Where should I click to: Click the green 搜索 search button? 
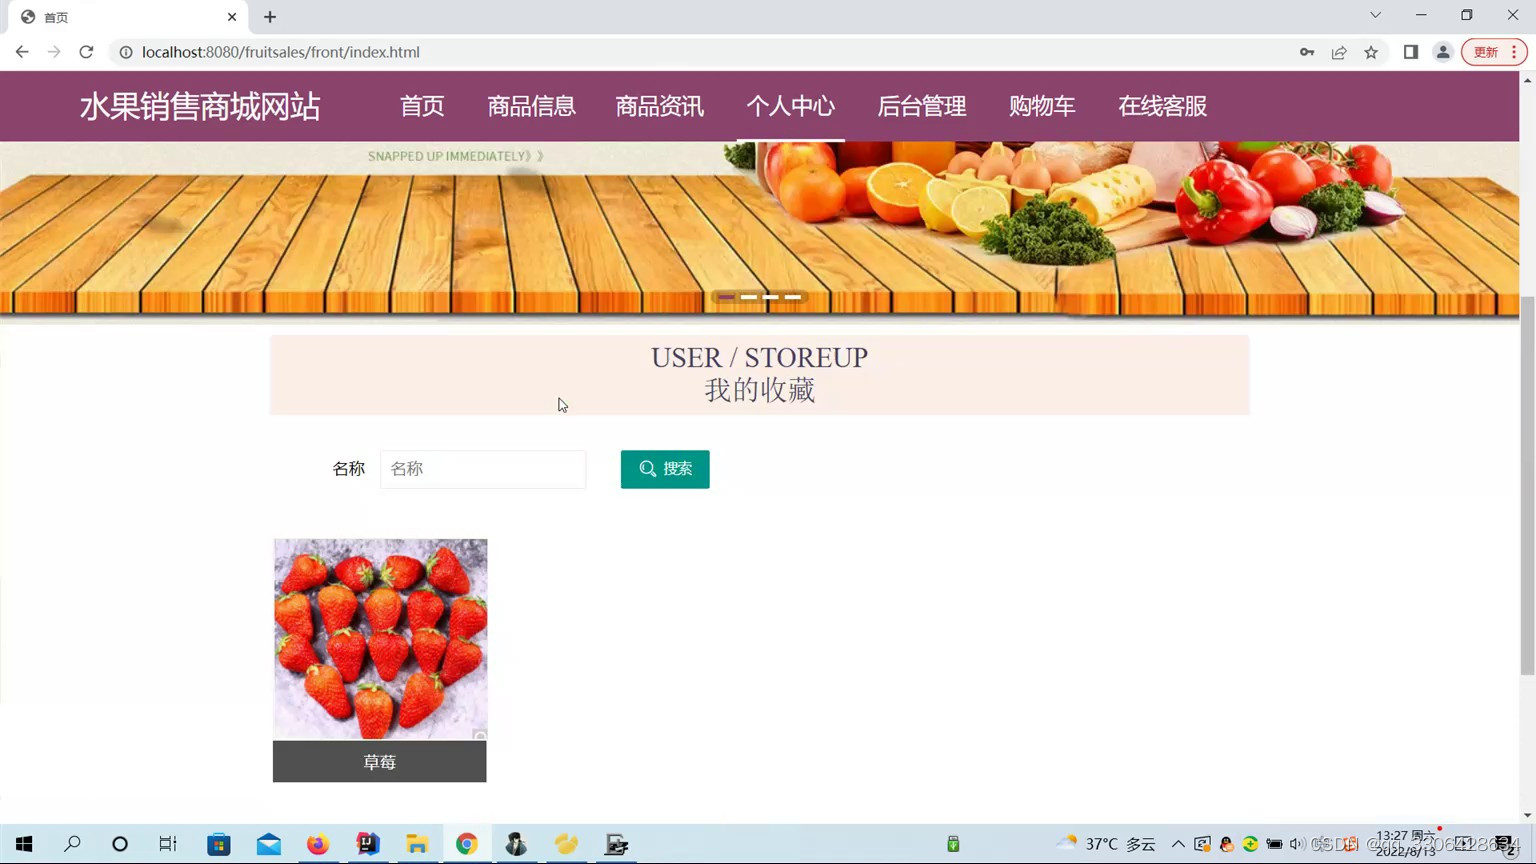665,469
